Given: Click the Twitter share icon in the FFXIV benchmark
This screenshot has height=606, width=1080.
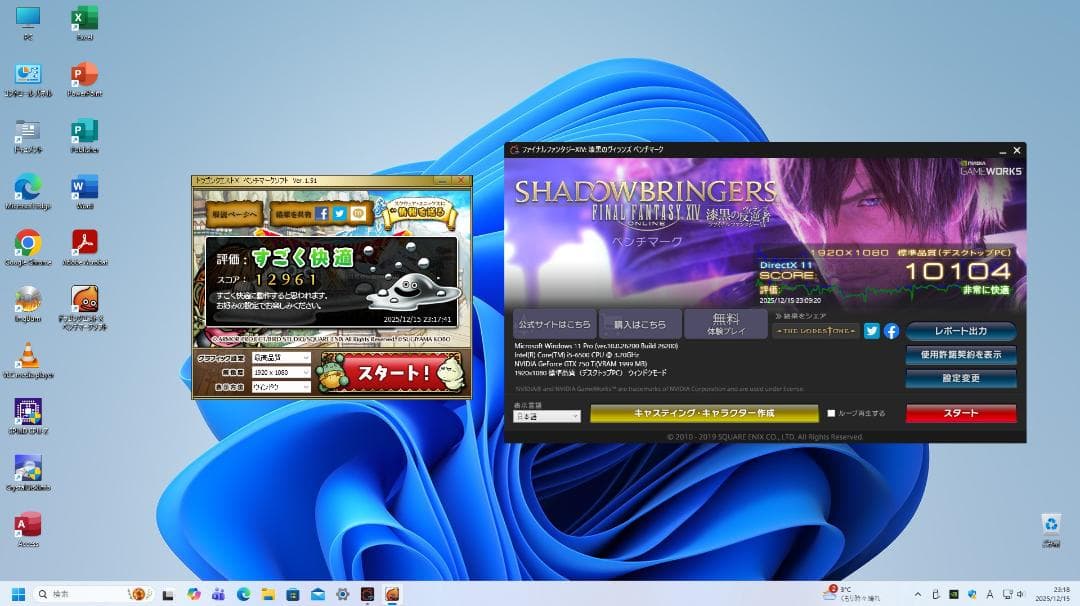Looking at the screenshot, I should pos(872,329).
